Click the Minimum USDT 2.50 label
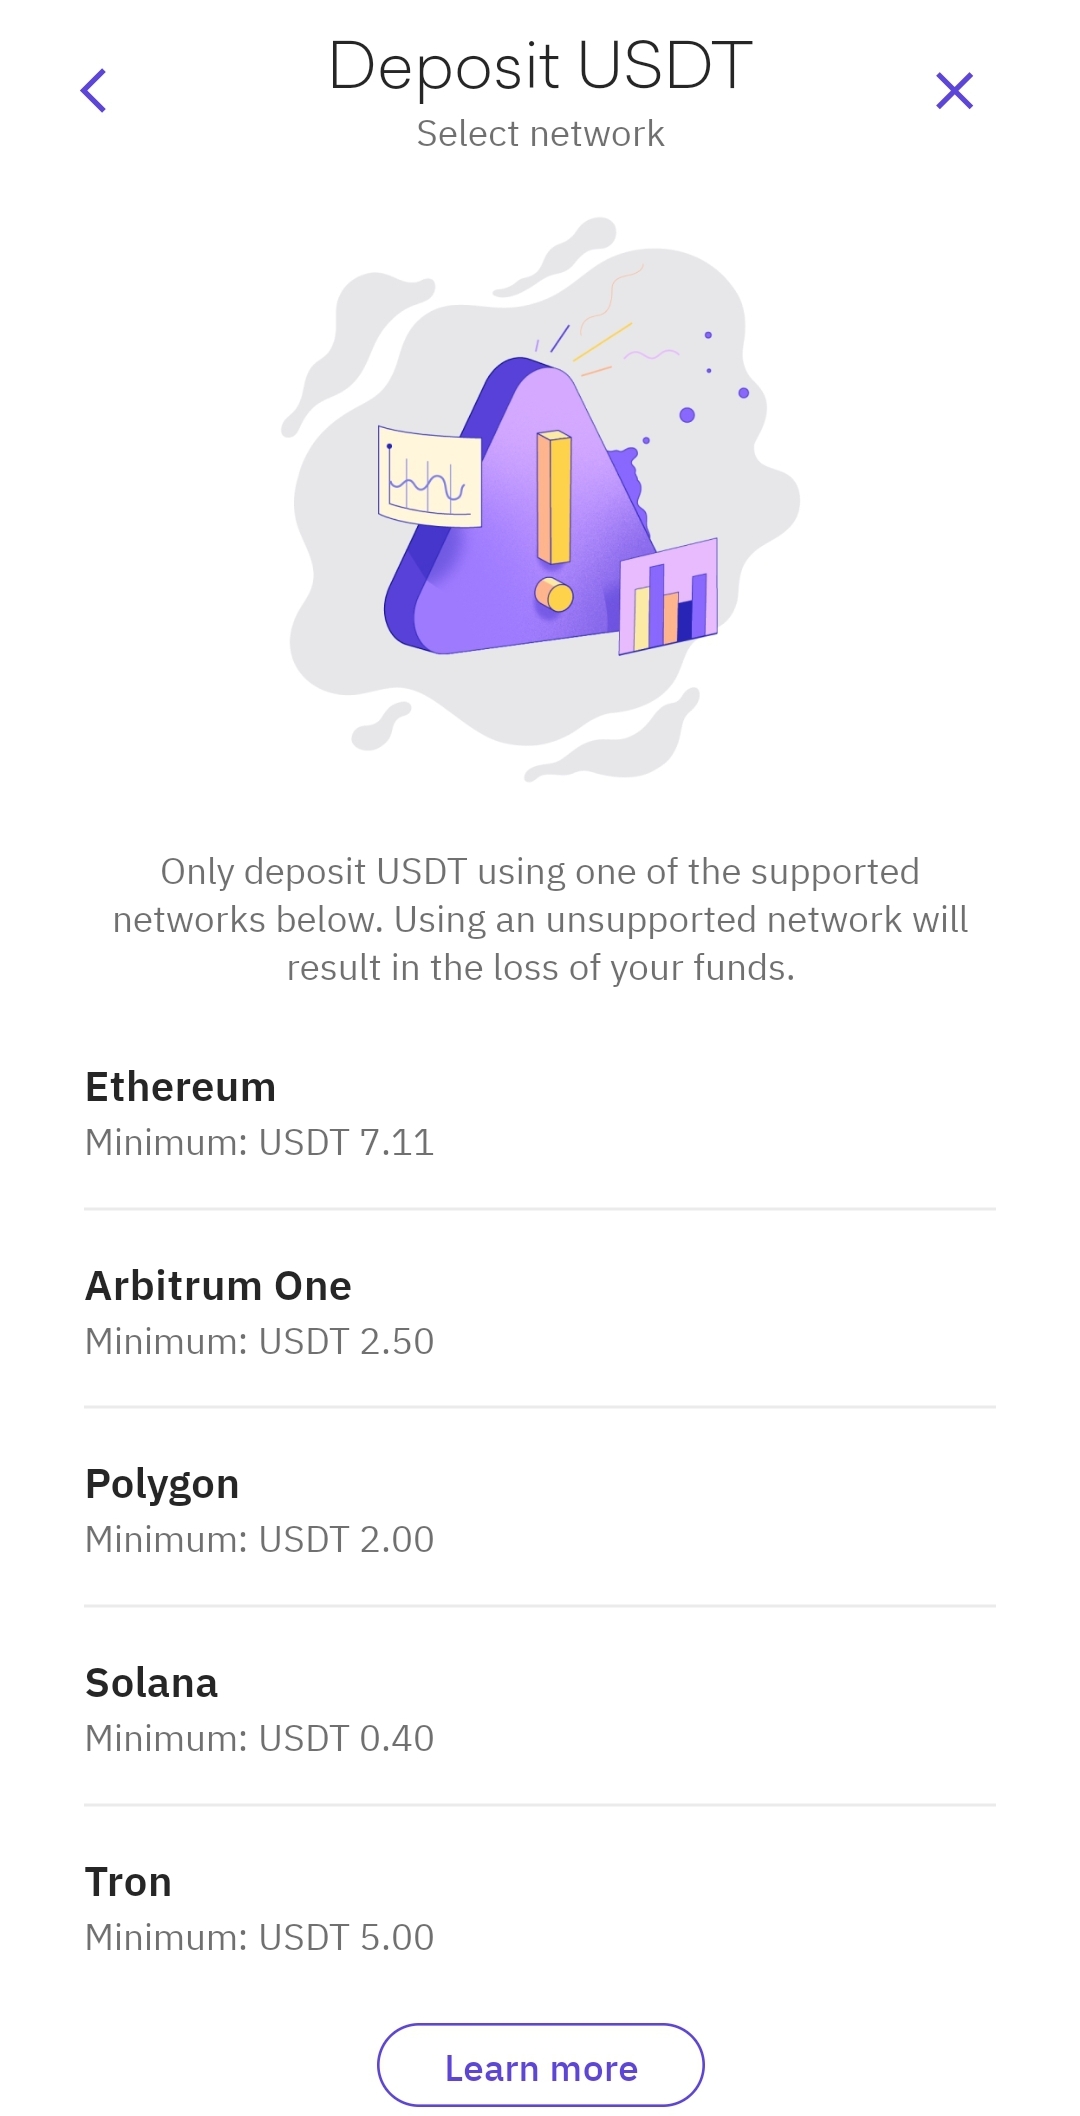Image resolution: width=1080 pixels, height=2116 pixels. 260,1342
